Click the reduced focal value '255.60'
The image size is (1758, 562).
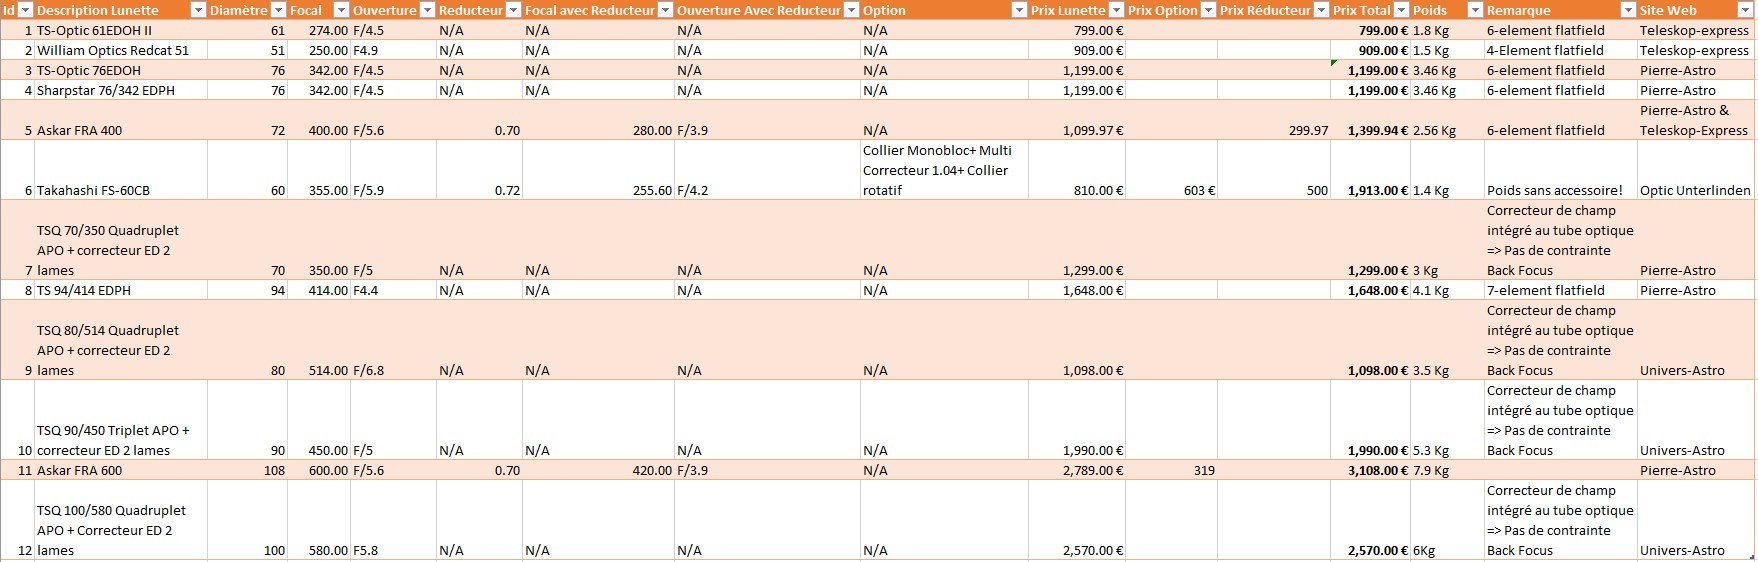point(652,190)
